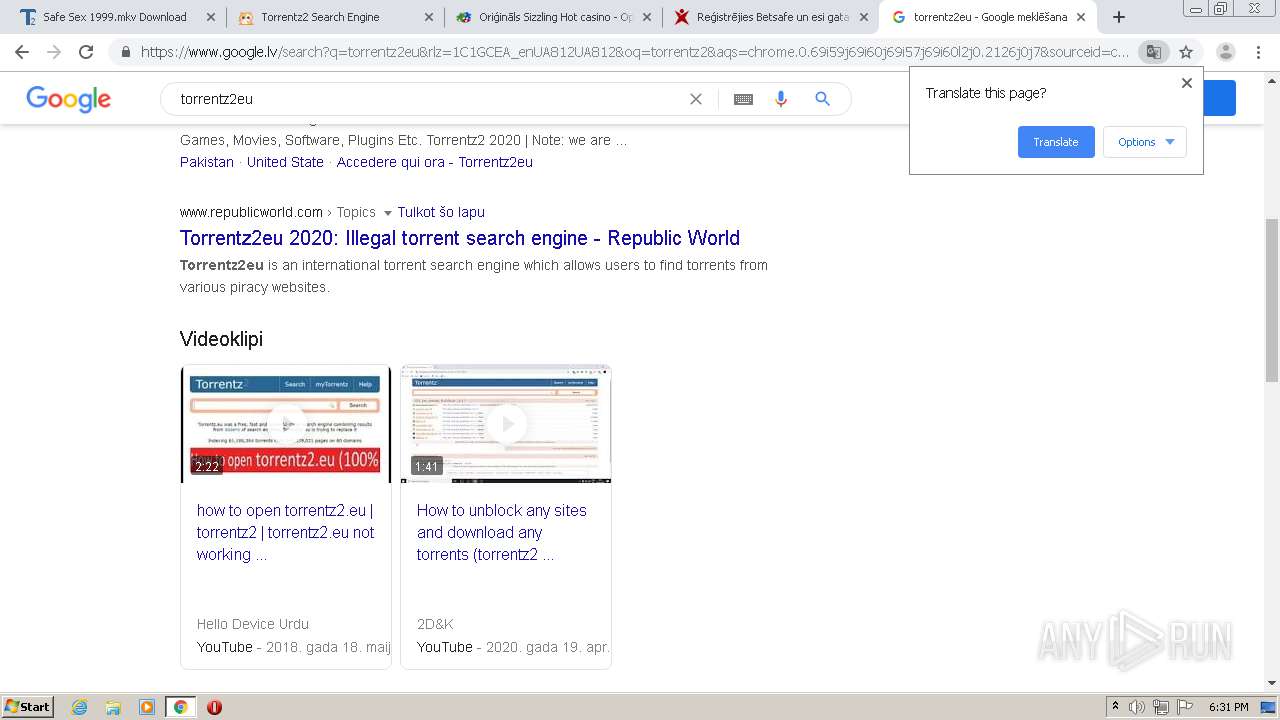Open Internet Explorer from the taskbar
Image resolution: width=1280 pixels, height=720 pixels.
point(80,707)
